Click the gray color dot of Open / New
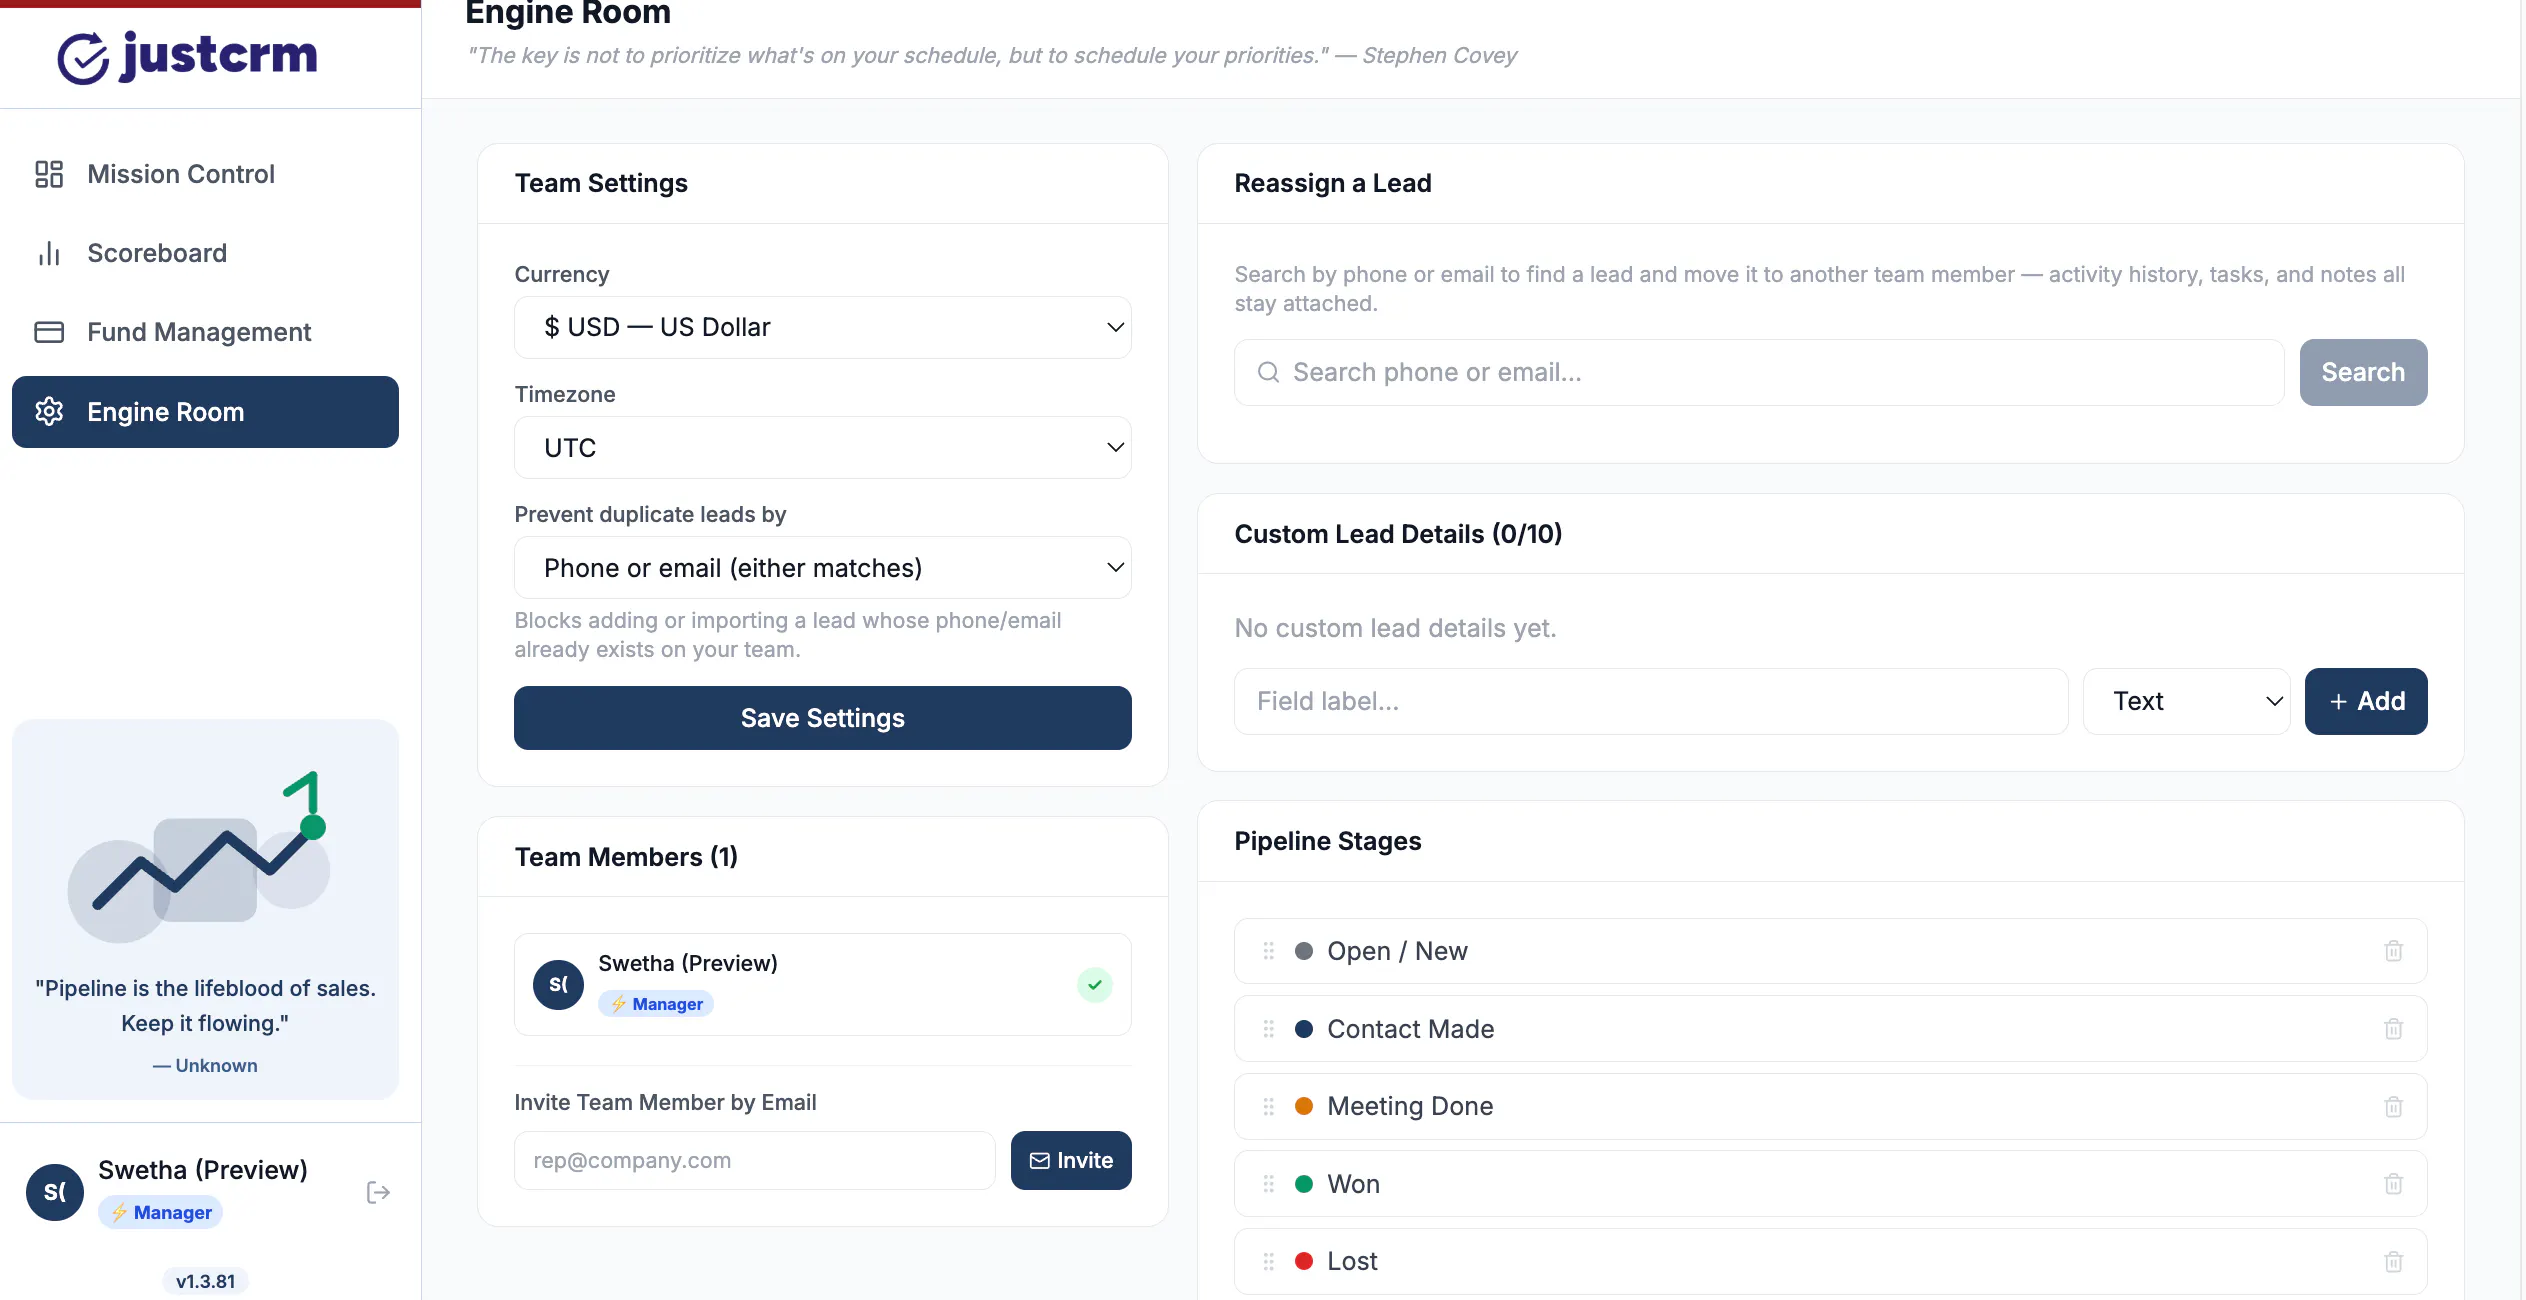Viewport: 2526px width, 1300px height. [1304, 951]
